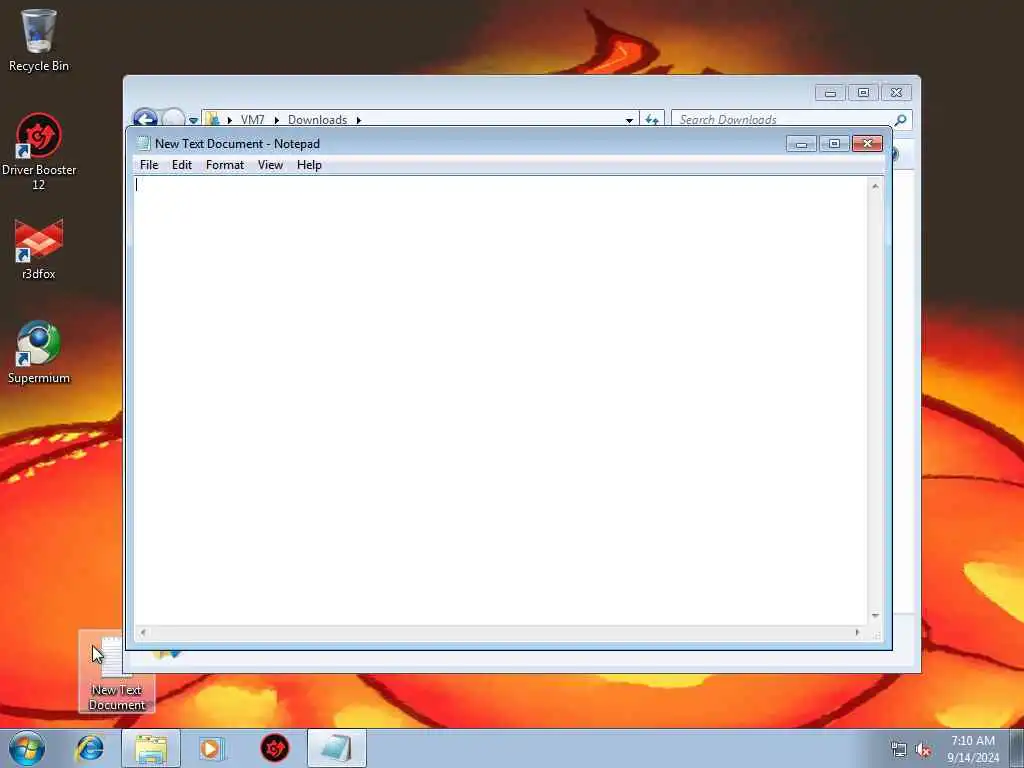Open the address bar history dropdown in Explorer
Screen dimensions: 1024x768
click(629, 120)
